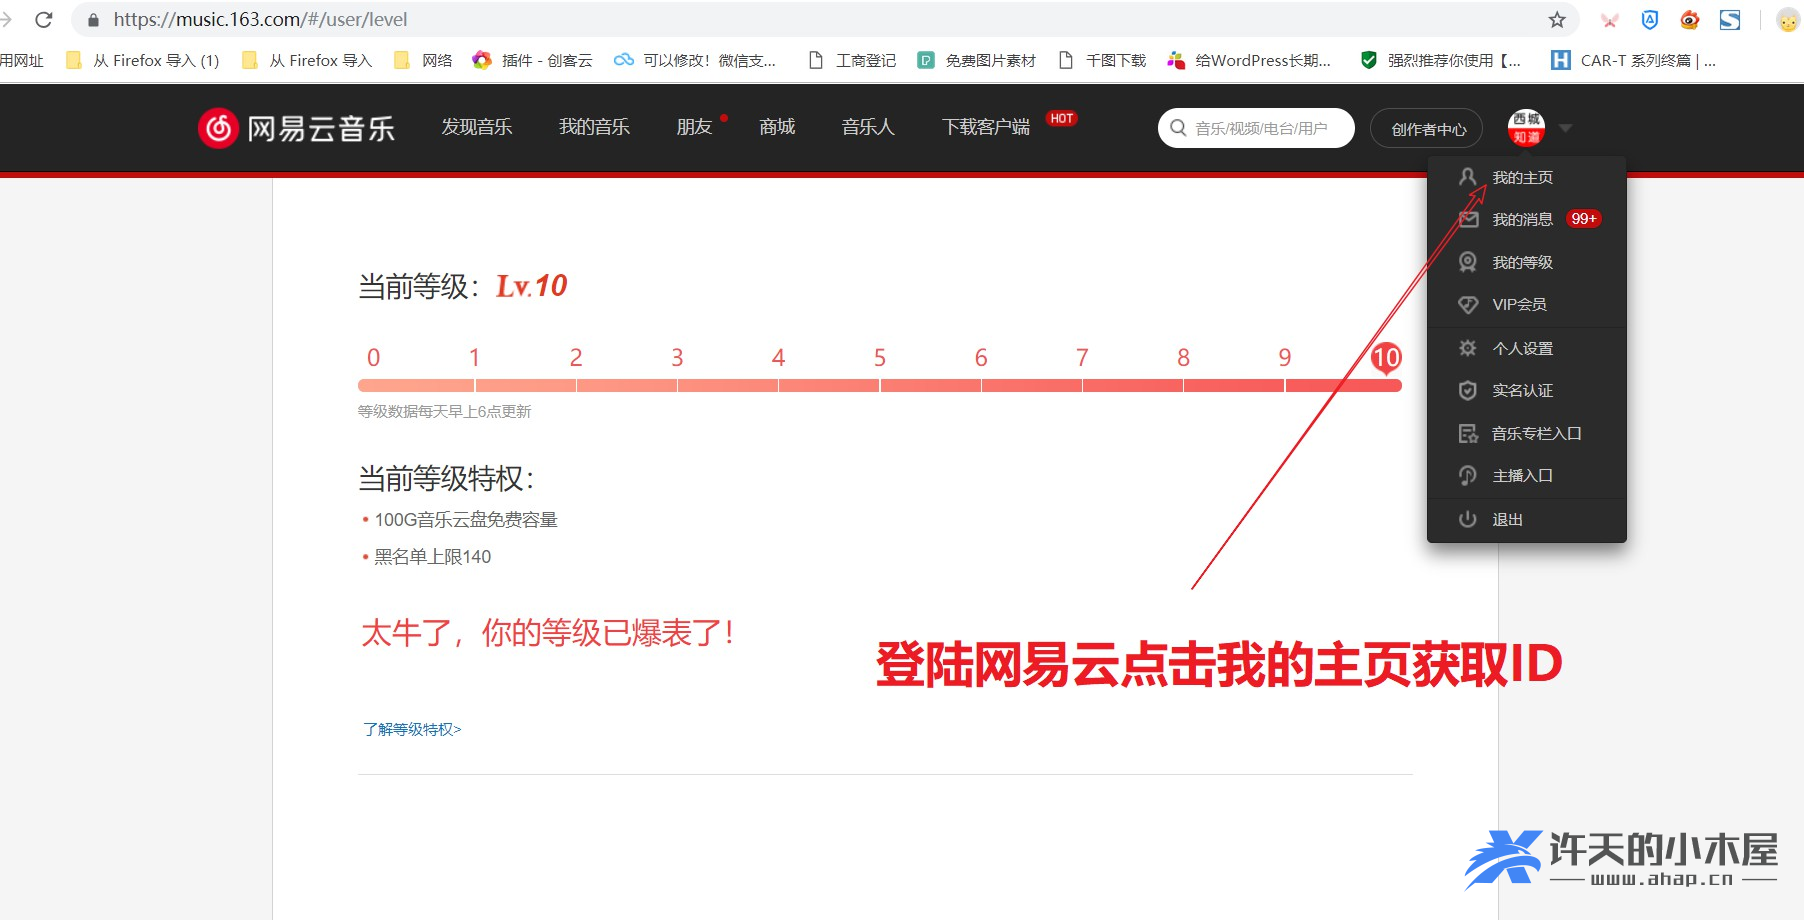Viewport: 1804px width, 920px height.
Task: Click the gear icon beside 个人设置
Action: click(1467, 348)
